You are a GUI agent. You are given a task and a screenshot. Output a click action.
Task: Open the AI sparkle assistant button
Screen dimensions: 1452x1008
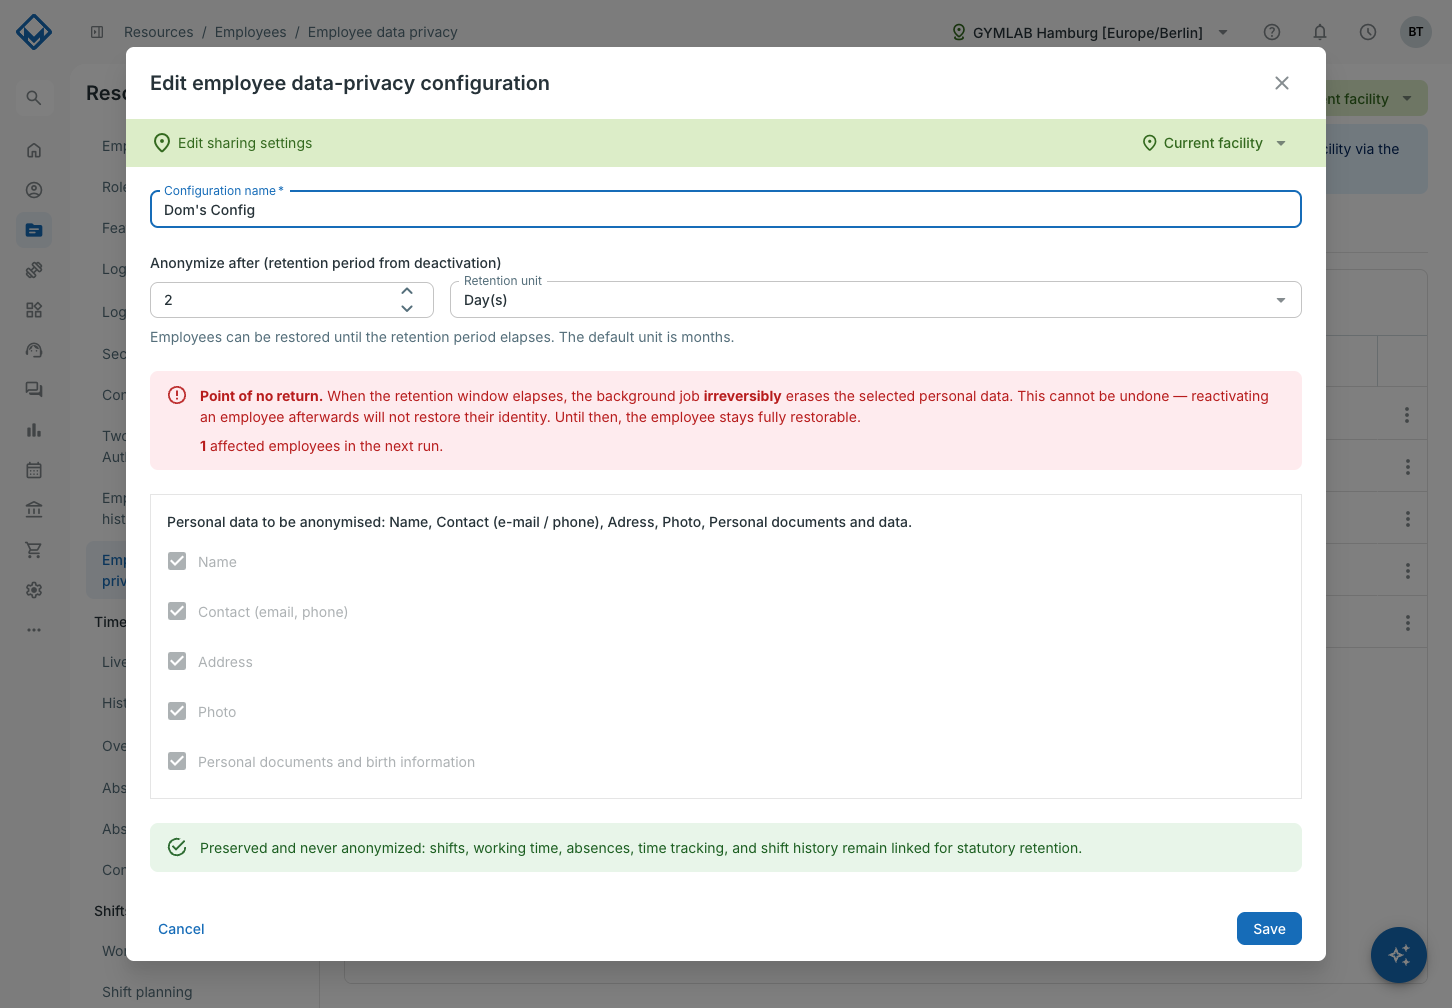1399,955
